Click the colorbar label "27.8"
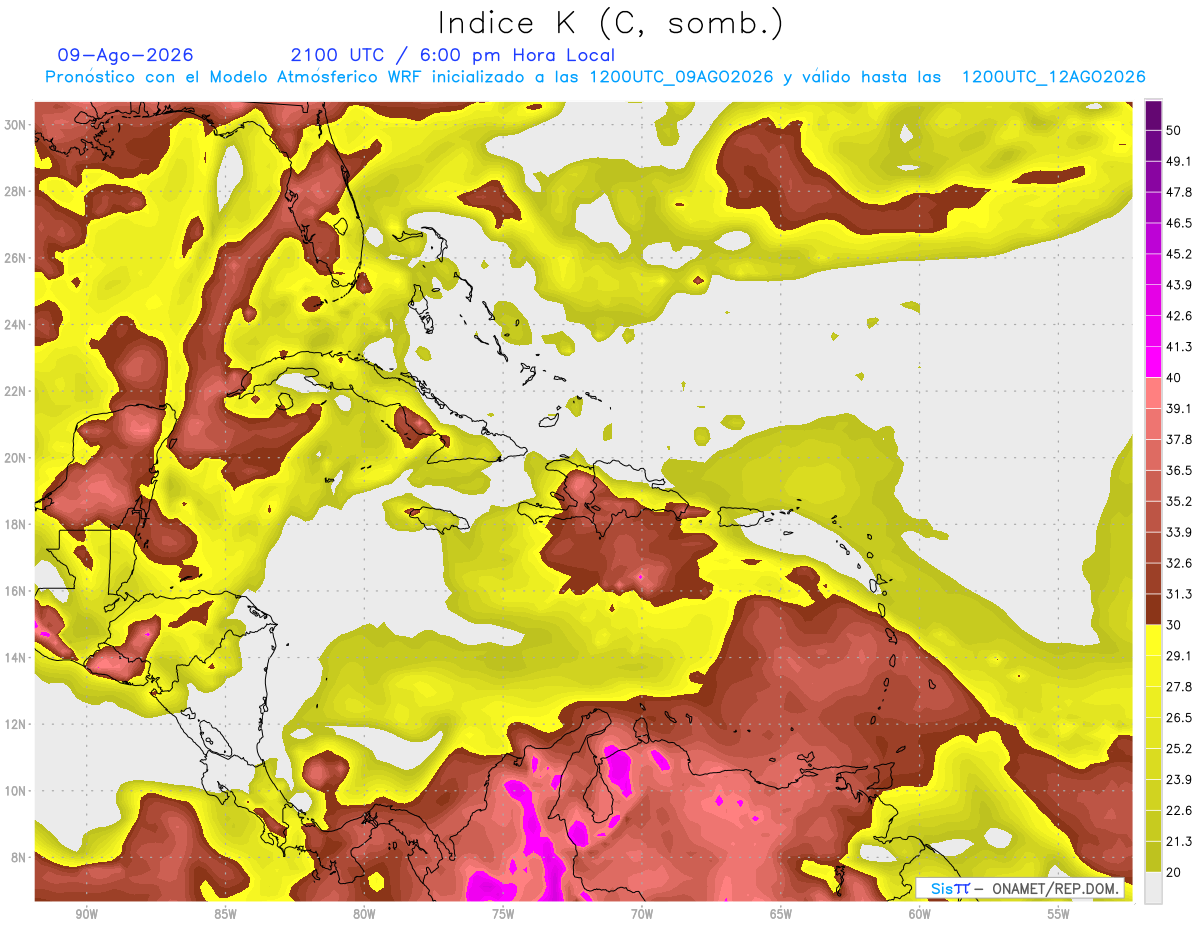Image resolution: width=1200 pixels, height=927 pixels. (1178, 687)
